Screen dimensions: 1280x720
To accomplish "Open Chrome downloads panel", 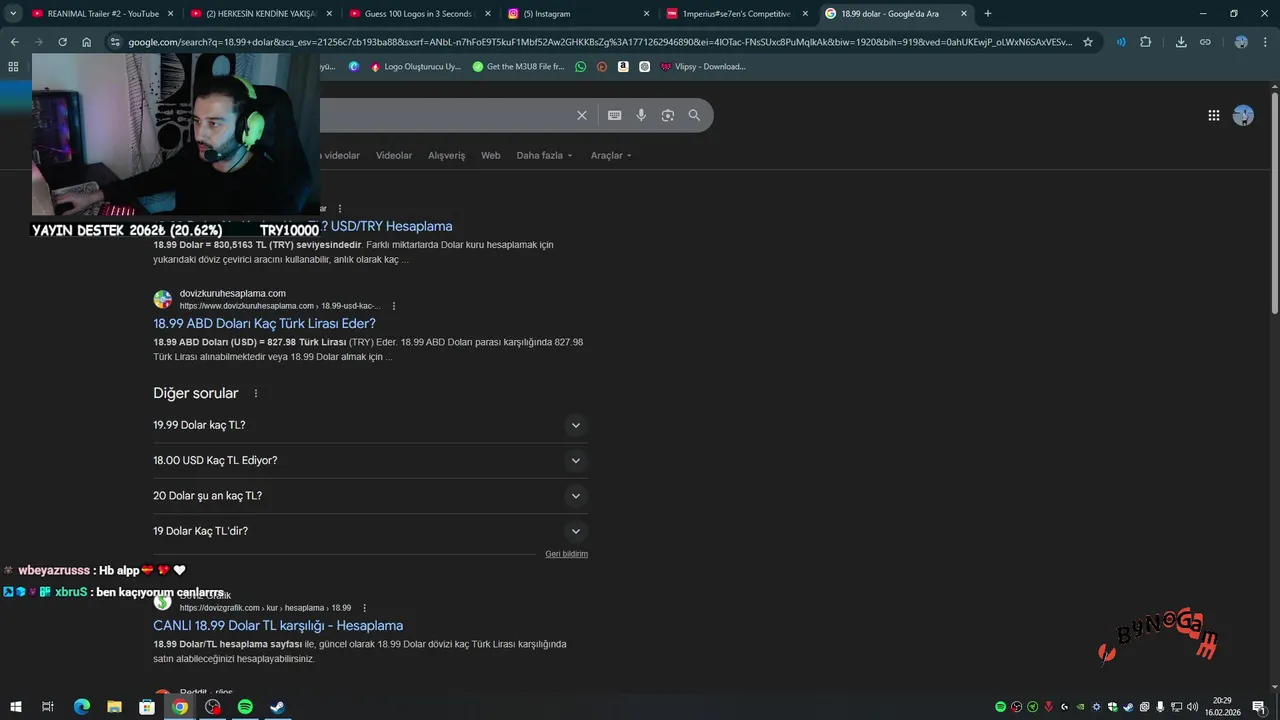I will coord(1181,42).
